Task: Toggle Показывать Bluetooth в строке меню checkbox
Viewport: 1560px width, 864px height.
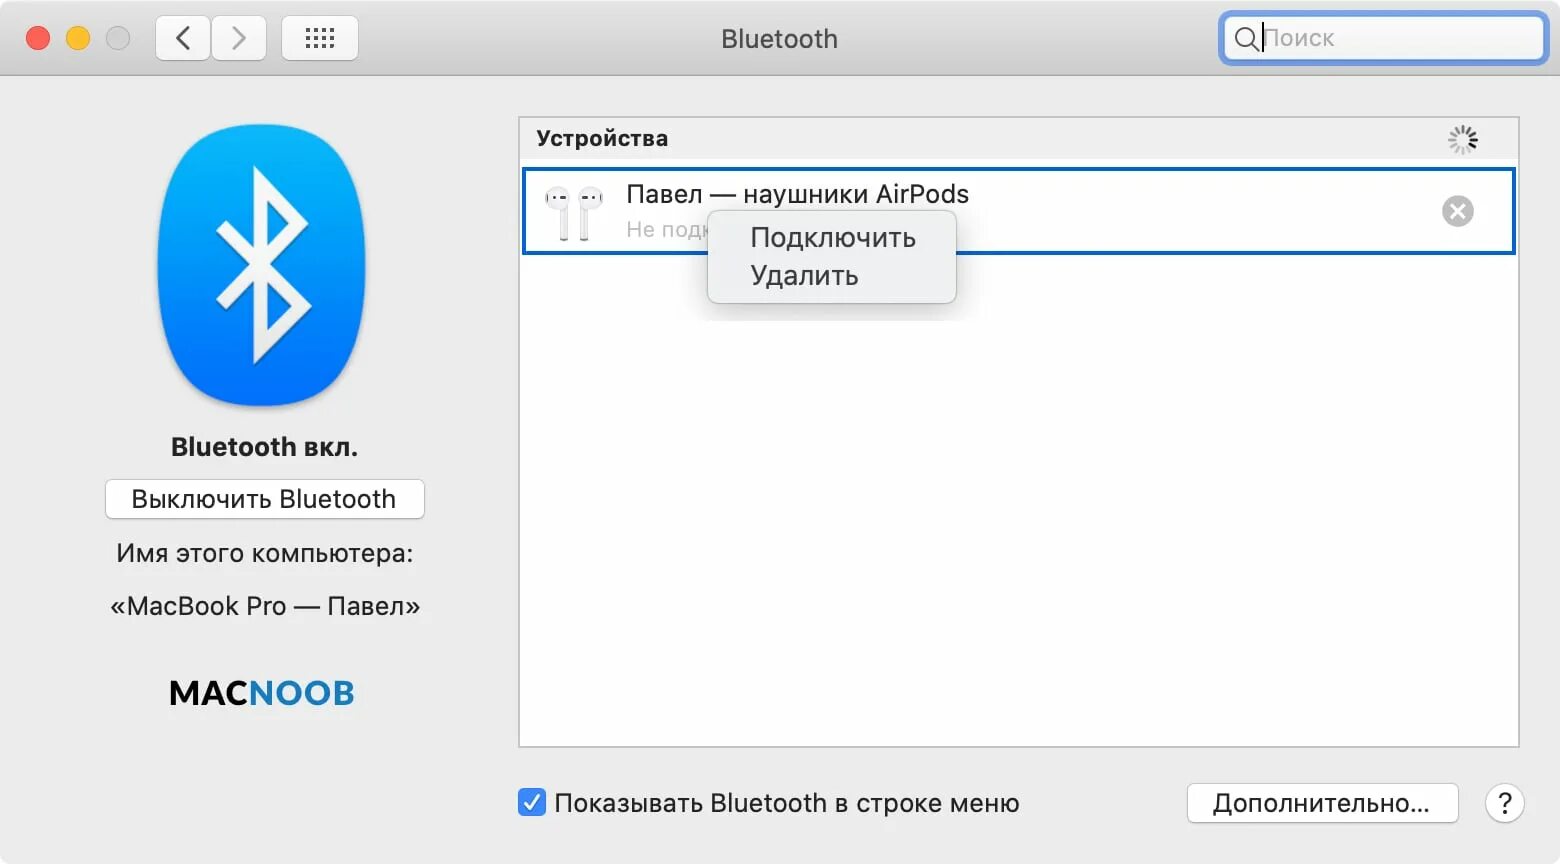Action: click(x=532, y=803)
